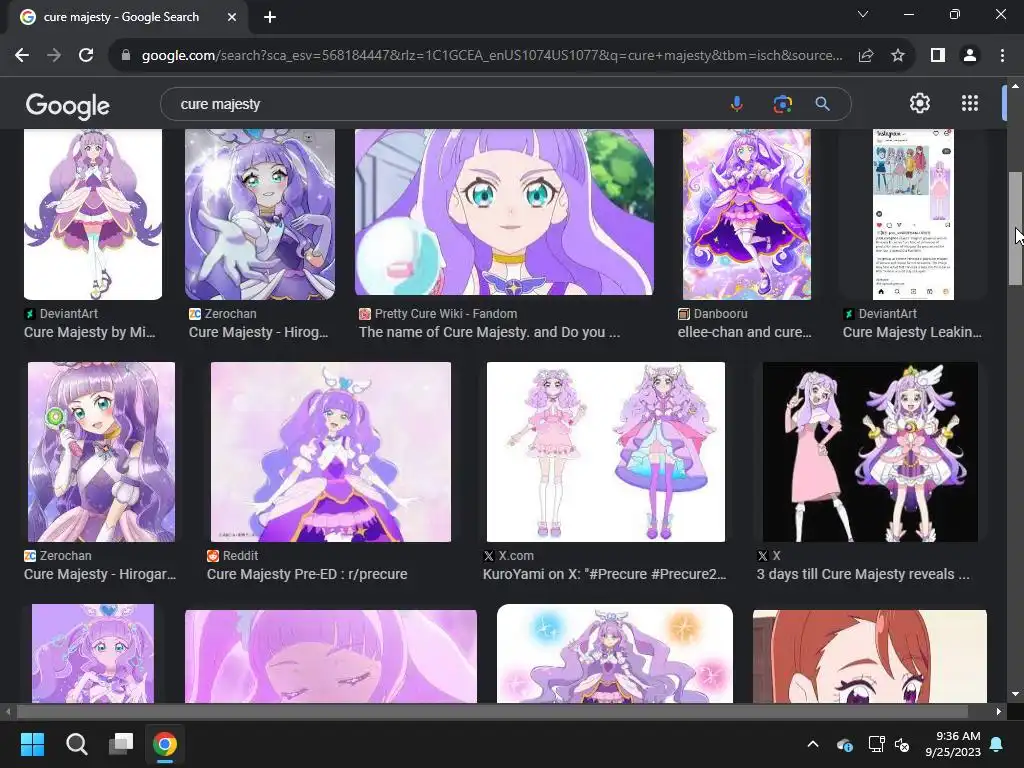
Task: Open Task View on the taskbar
Action: [x=121, y=744]
